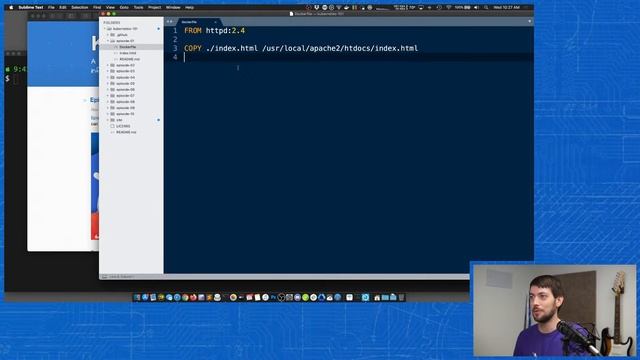Screen dimensions: 640x360
Task: Expand the episode-07 folder
Action: [x=108, y=96]
